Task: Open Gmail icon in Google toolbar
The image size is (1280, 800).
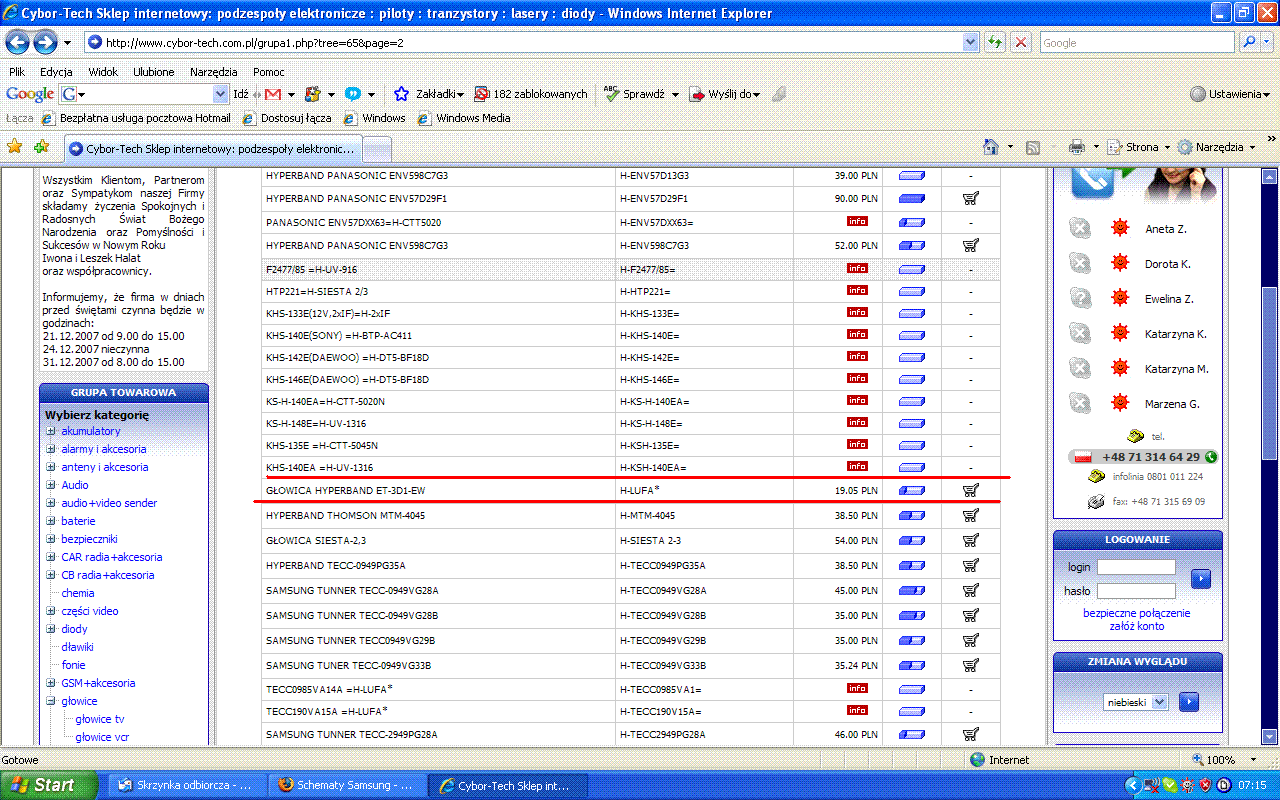Action: click(x=273, y=94)
